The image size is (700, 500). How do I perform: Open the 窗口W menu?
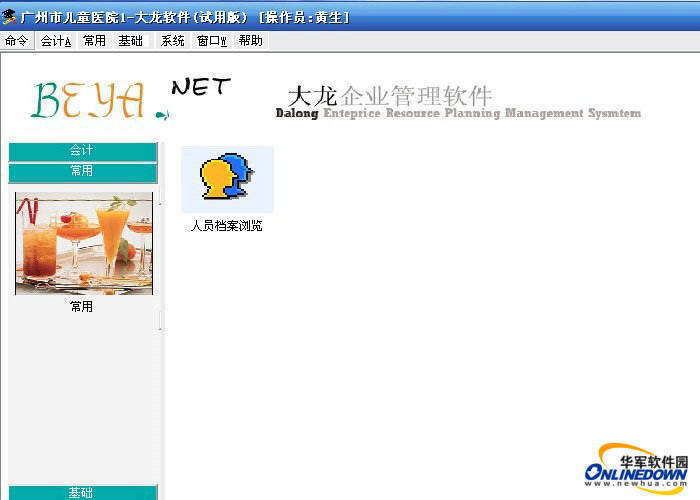click(212, 41)
